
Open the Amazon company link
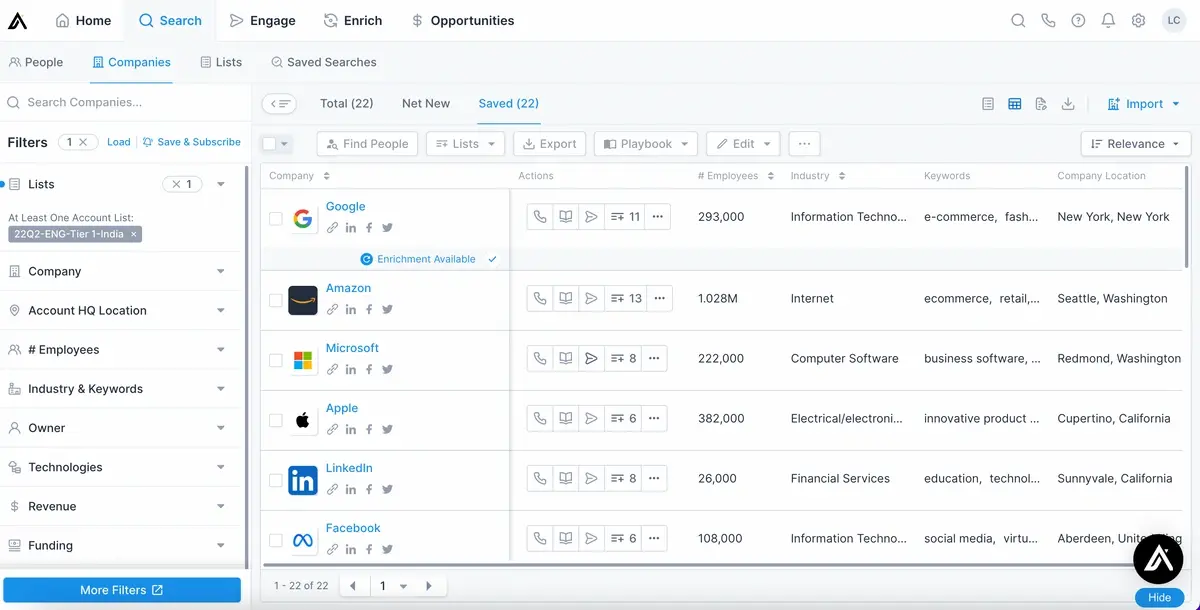click(348, 288)
